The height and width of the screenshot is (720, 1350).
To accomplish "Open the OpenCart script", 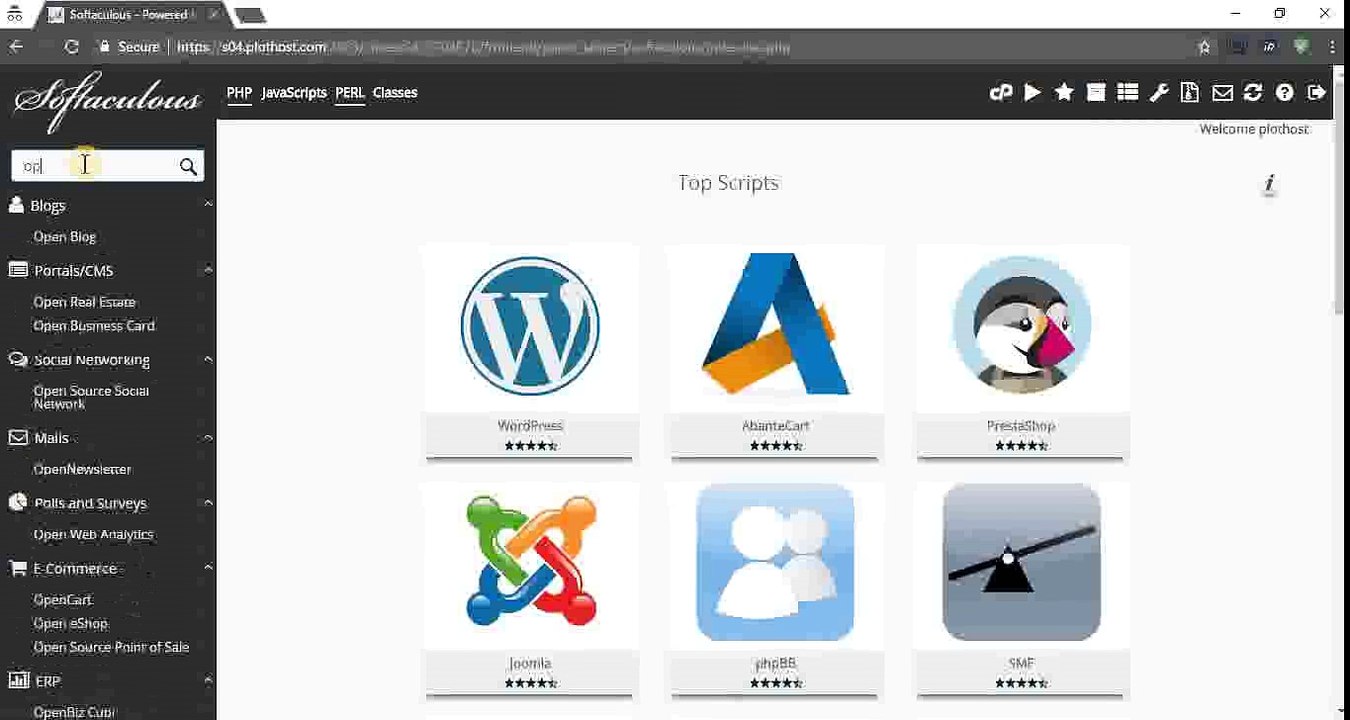I will [62, 600].
